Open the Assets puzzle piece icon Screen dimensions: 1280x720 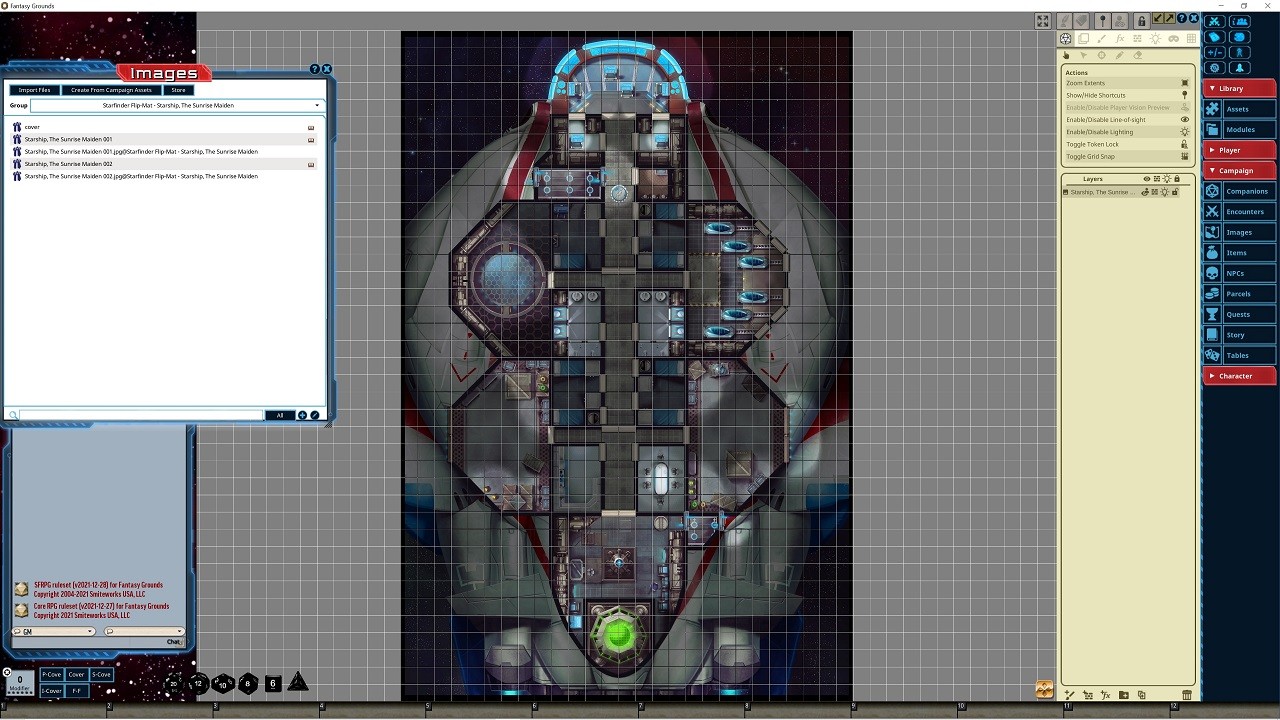pos(1212,109)
